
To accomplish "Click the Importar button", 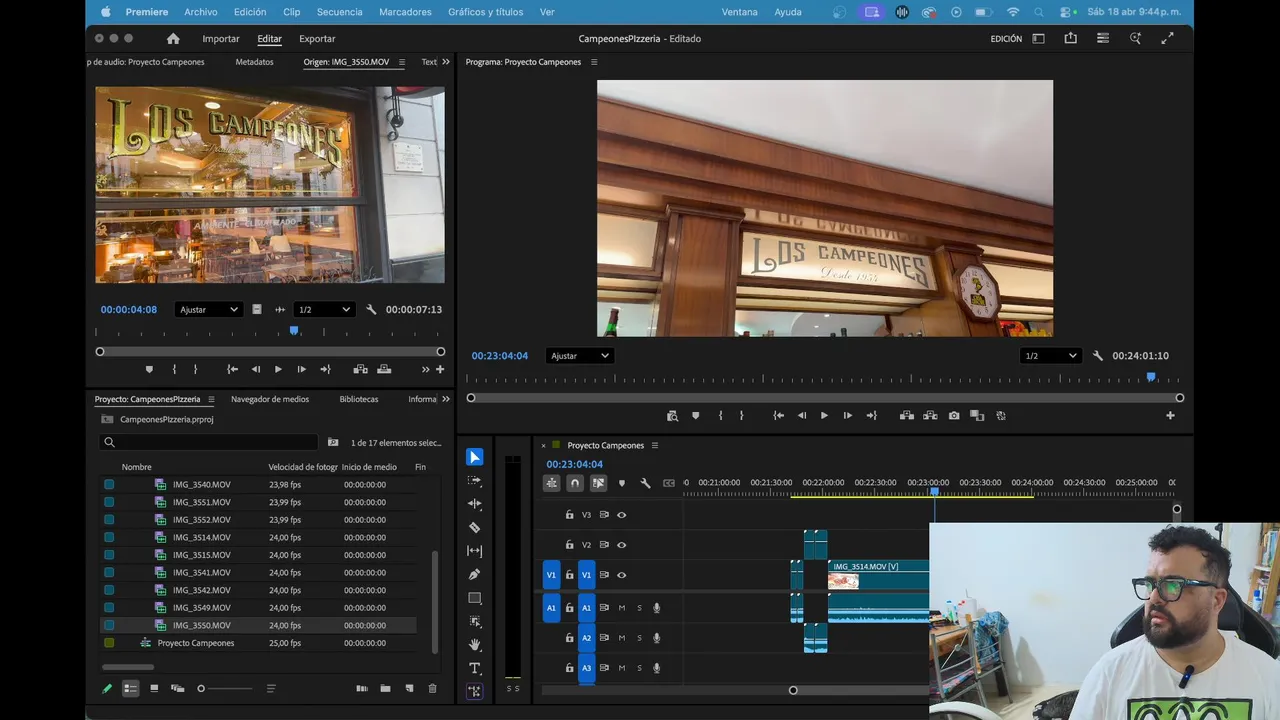I will 221,39.
